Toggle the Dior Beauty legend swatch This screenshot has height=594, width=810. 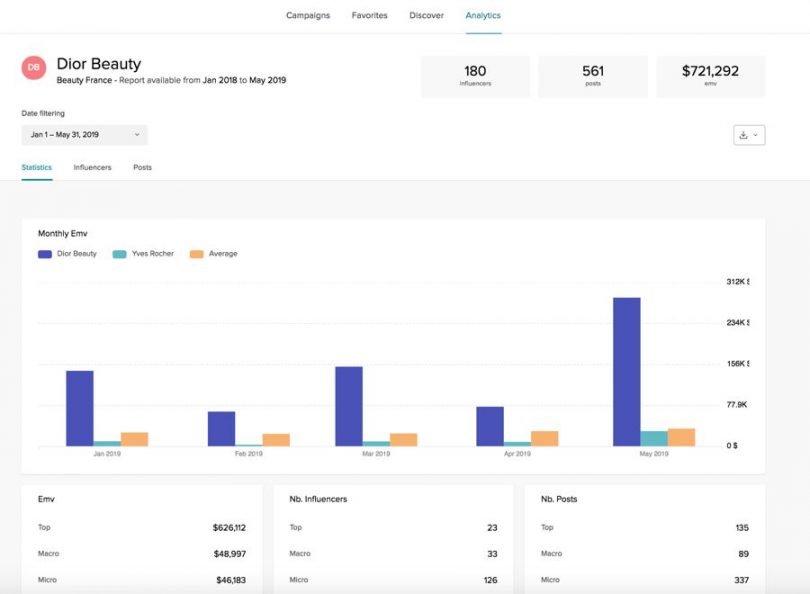pos(45,254)
